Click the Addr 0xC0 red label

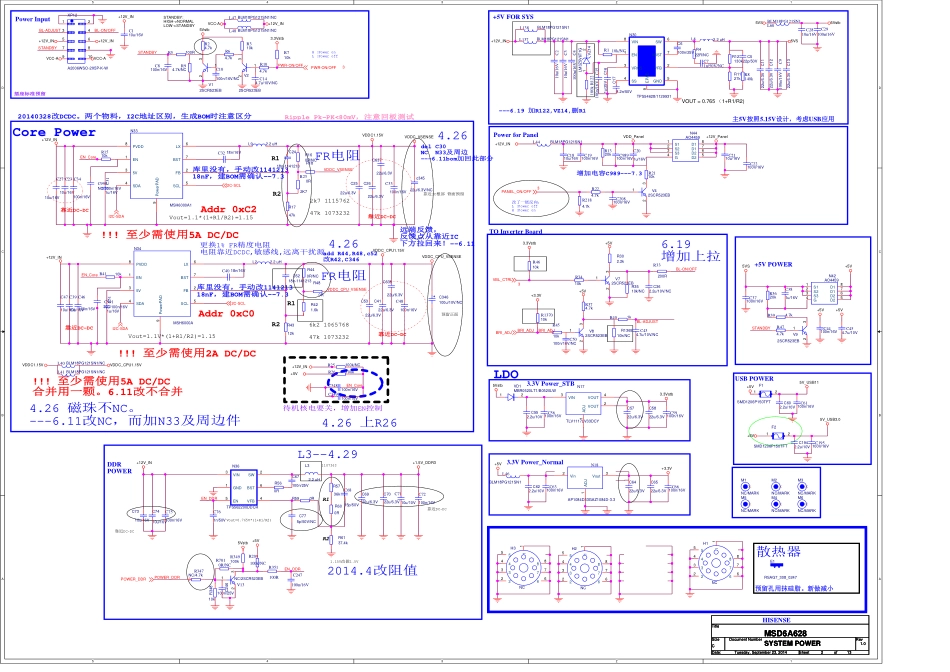[x=229, y=313]
